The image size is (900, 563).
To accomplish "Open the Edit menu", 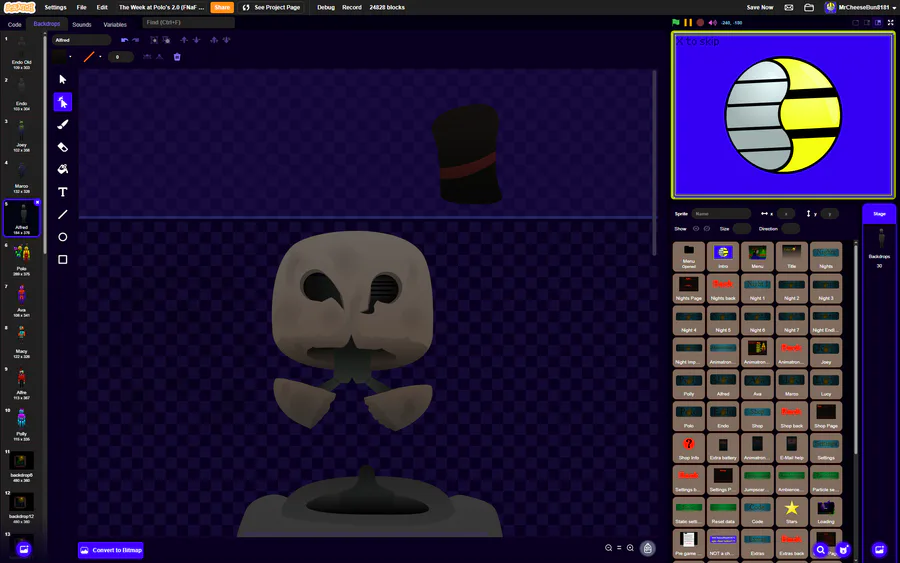I will point(102,7).
